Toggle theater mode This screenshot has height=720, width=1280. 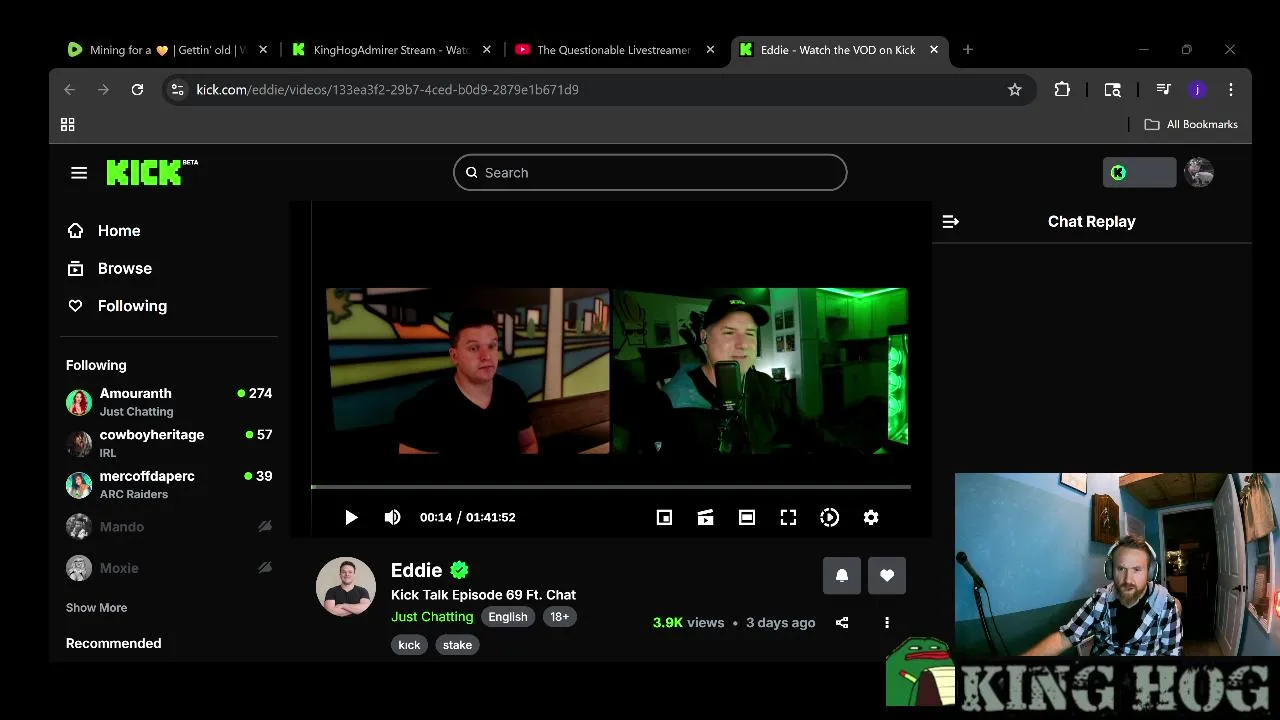click(747, 517)
